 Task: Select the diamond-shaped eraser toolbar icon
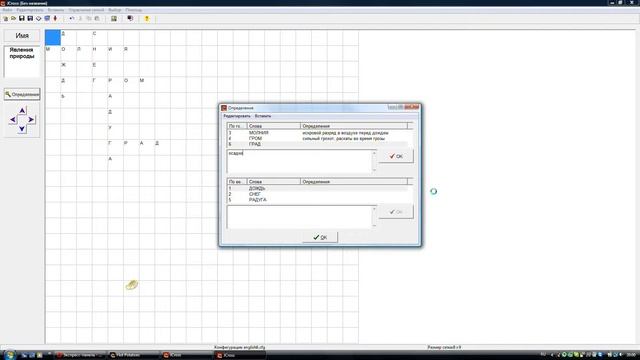pos(38,19)
